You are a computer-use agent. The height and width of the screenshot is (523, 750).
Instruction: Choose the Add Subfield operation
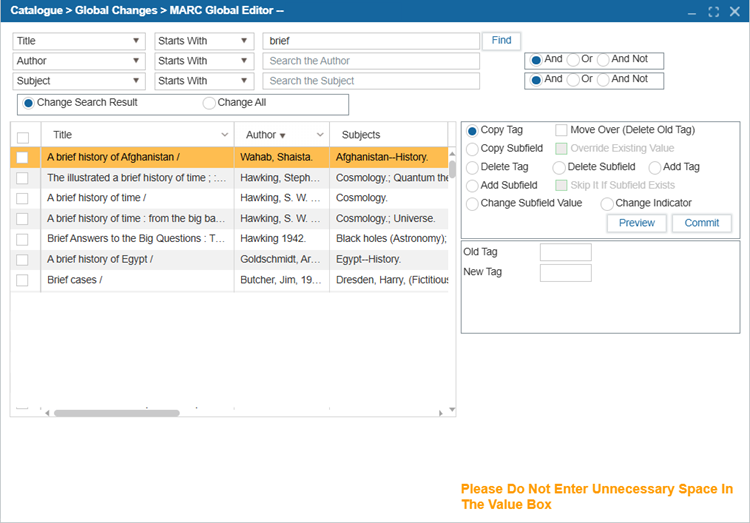click(472, 186)
